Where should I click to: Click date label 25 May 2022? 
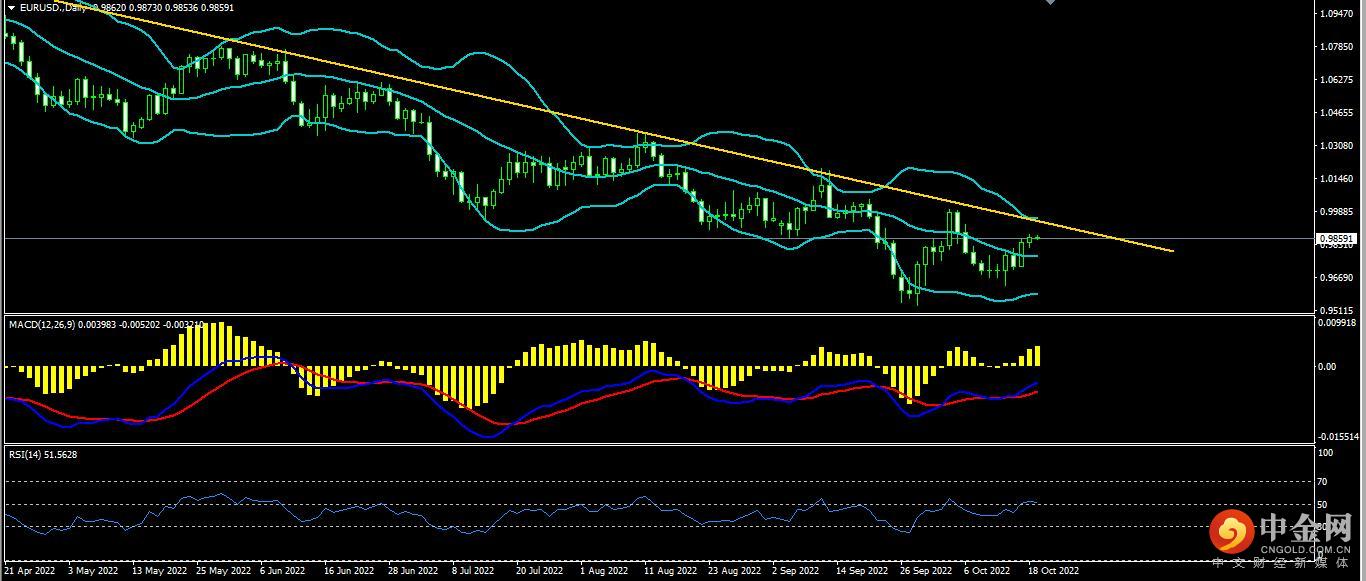(x=223, y=572)
